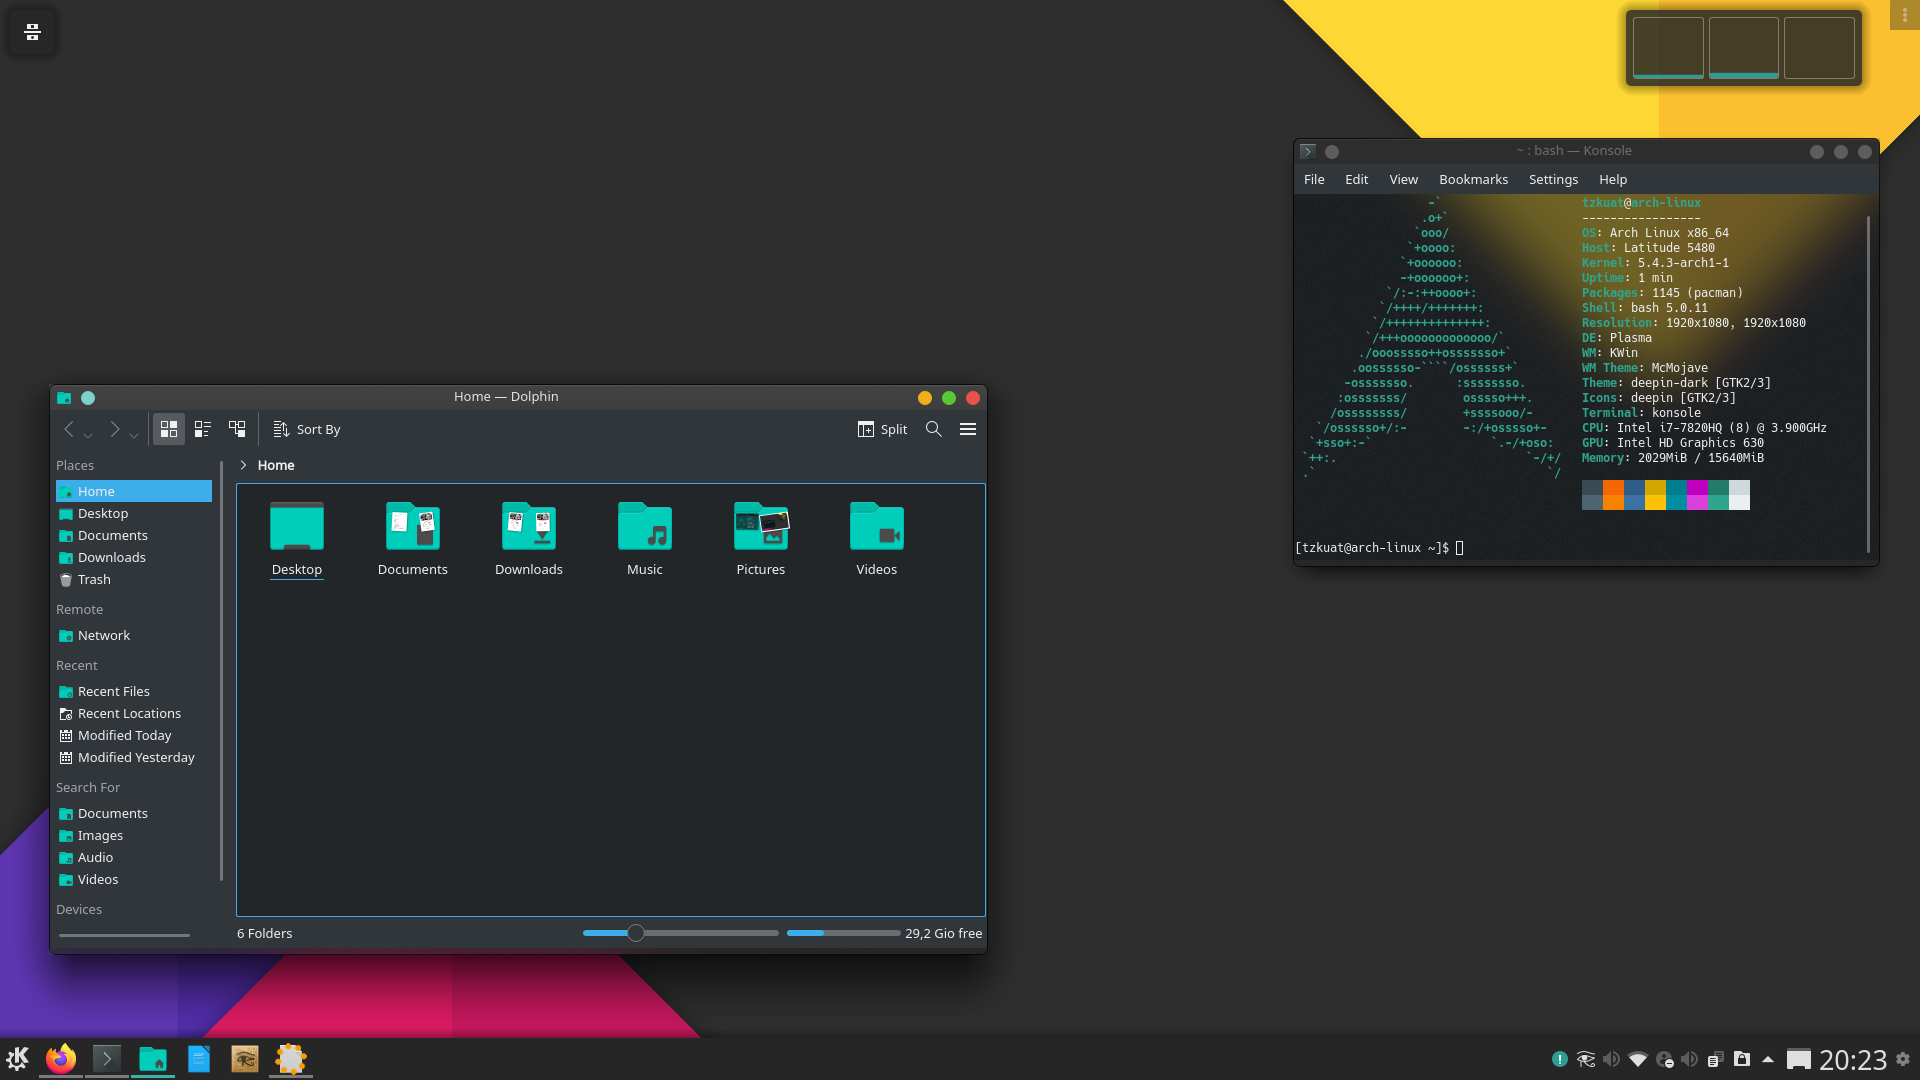Viewport: 1920px width, 1080px height.
Task: Open Trash from the Places sidebar
Action: tap(93, 579)
